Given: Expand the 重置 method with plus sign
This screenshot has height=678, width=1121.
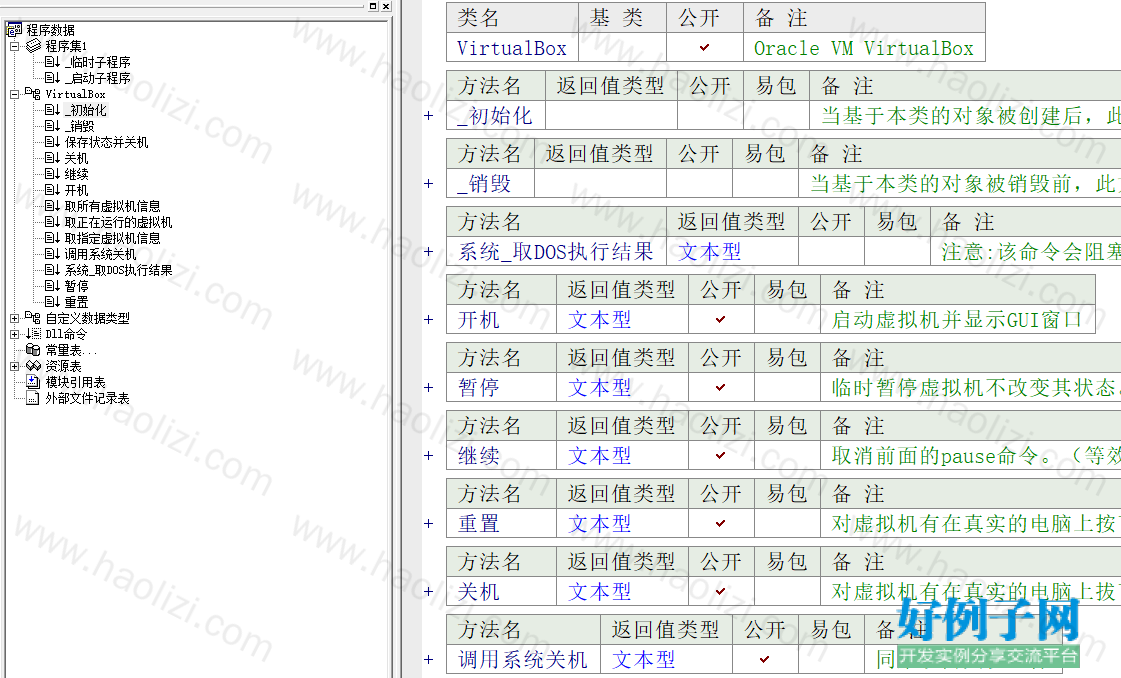Looking at the screenshot, I should click(x=429, y=524).
